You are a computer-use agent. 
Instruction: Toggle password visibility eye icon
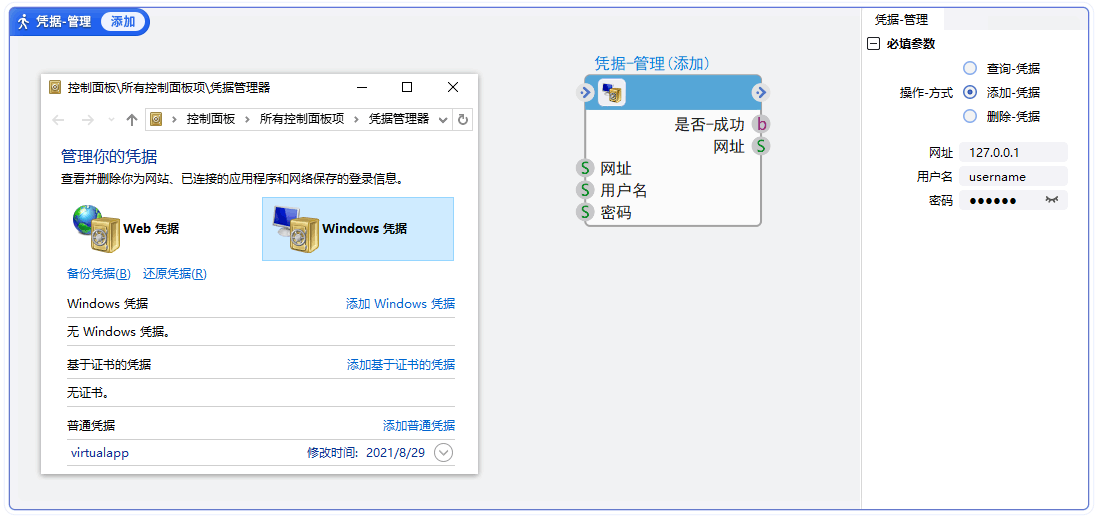click(x=1051, y=201)
